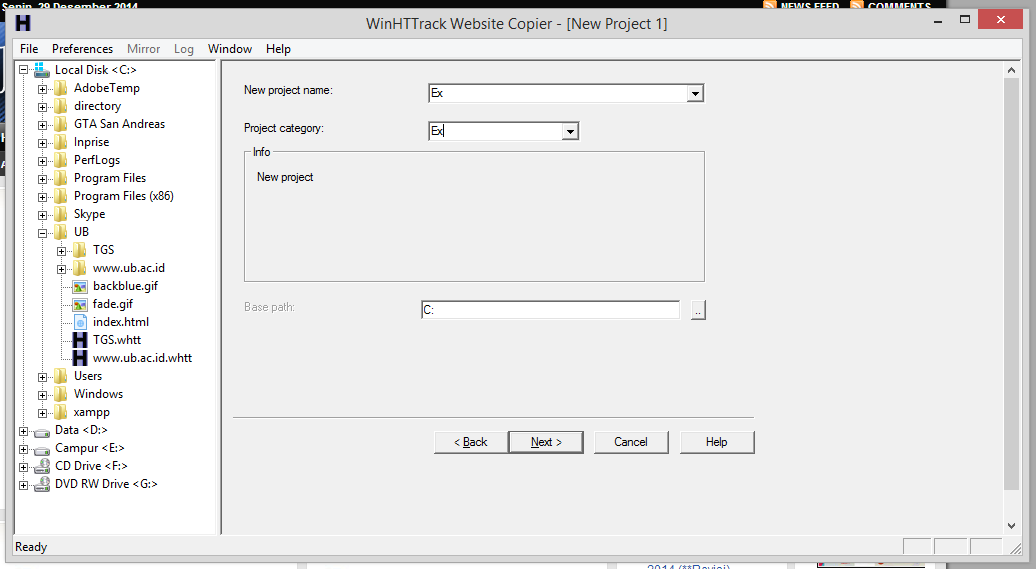Click the Users folder icon

coord(61,376)
